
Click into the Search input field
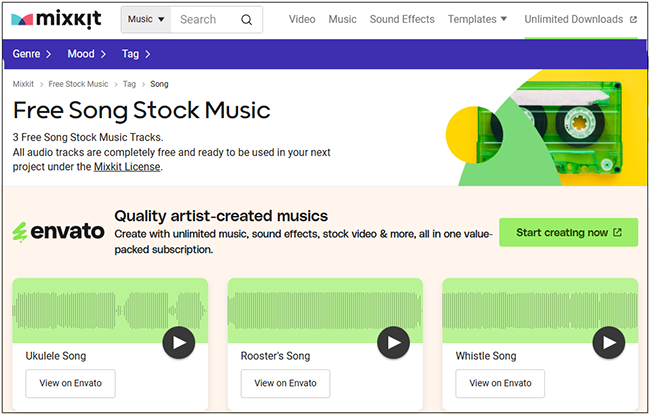(x=205, y=20)
